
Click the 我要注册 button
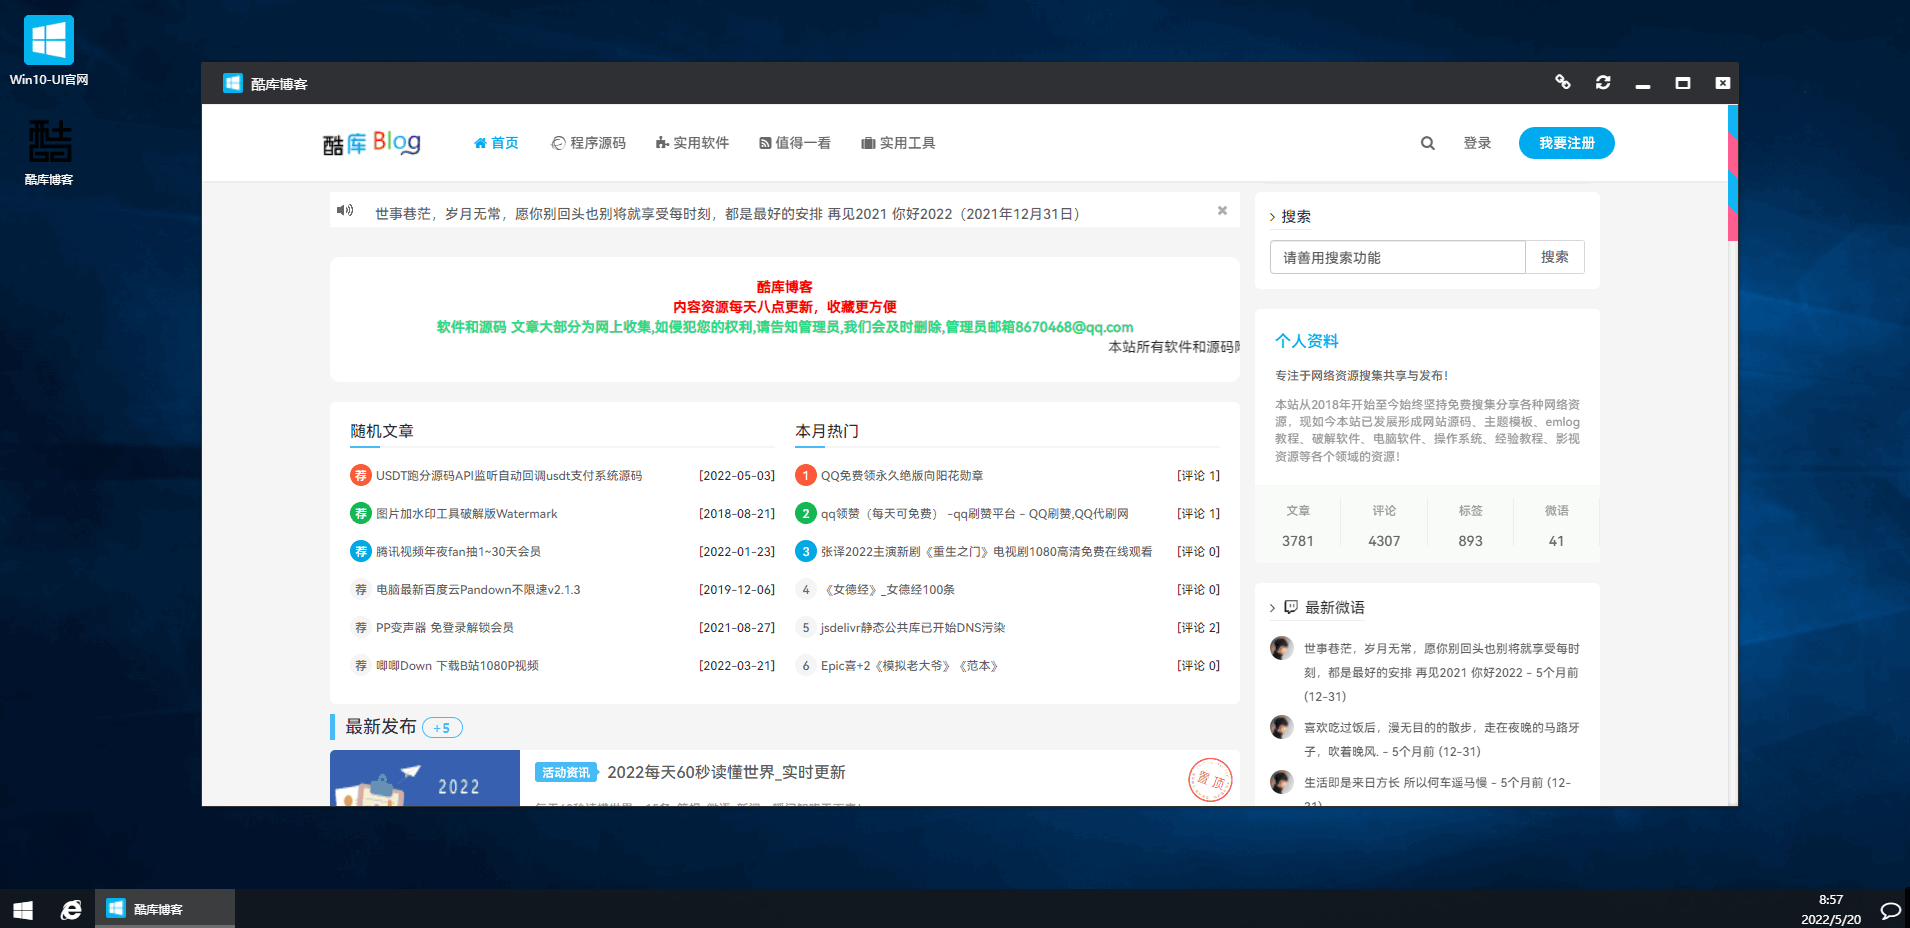[1566, 143]
